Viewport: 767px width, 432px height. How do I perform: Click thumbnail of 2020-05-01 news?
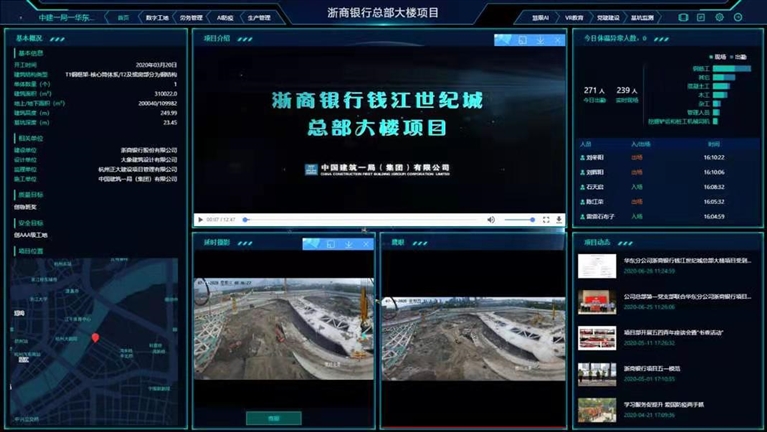597,374
